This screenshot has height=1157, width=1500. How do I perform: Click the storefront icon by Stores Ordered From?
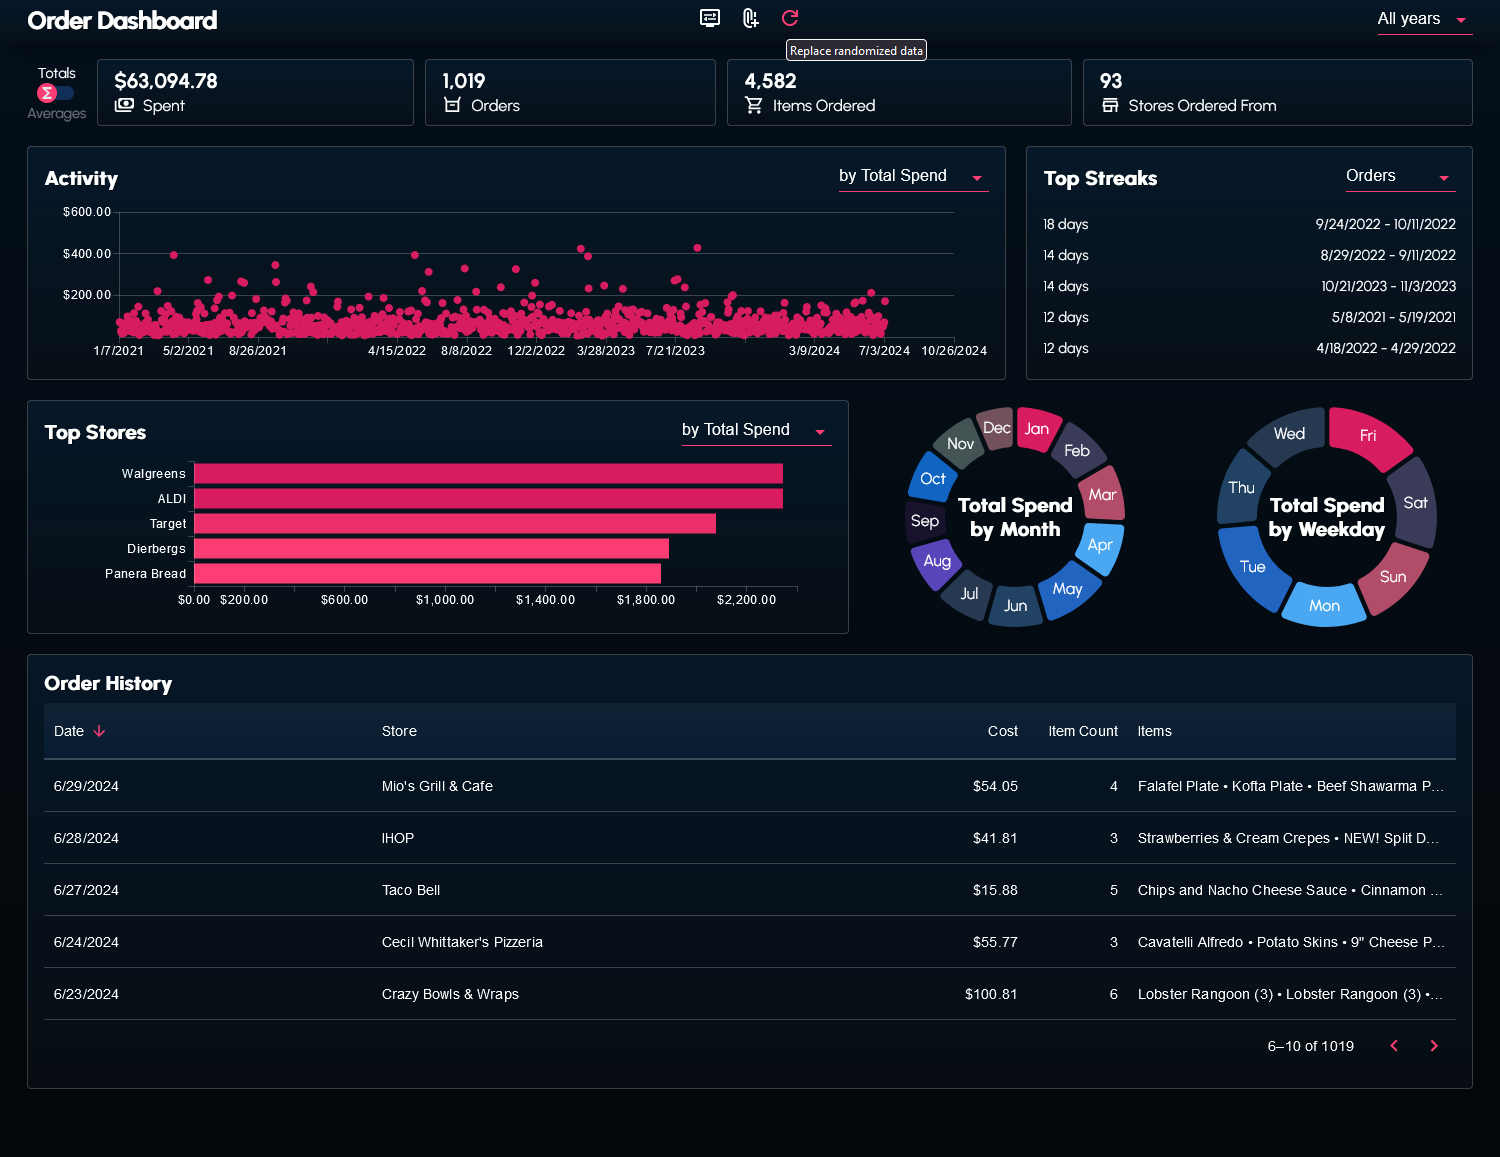point(1110,105)
